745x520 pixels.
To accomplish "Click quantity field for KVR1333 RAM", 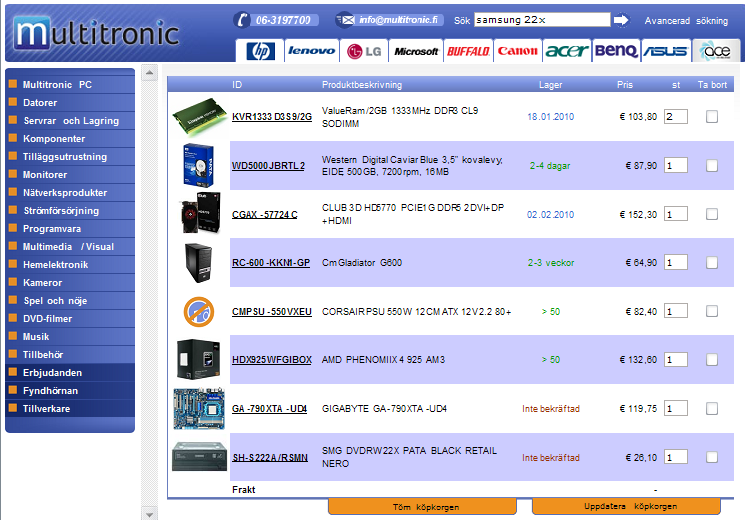I will click(676, 116).
